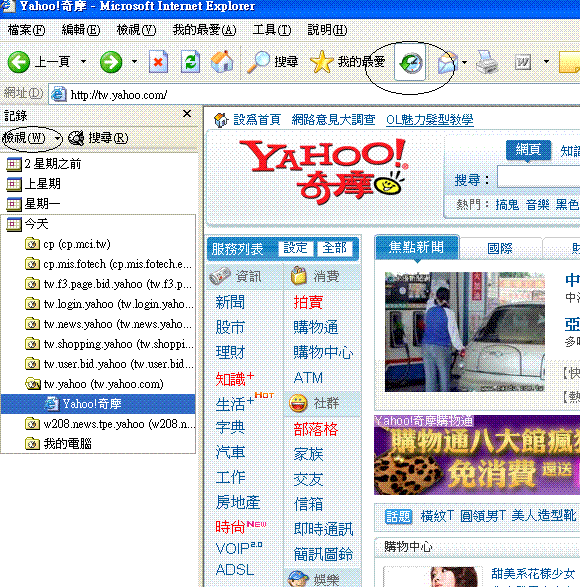Image resolution: width=580 pixels, height=587 pixels.
Task: Open the 拍賣 service link
Action: pos(308,302)
